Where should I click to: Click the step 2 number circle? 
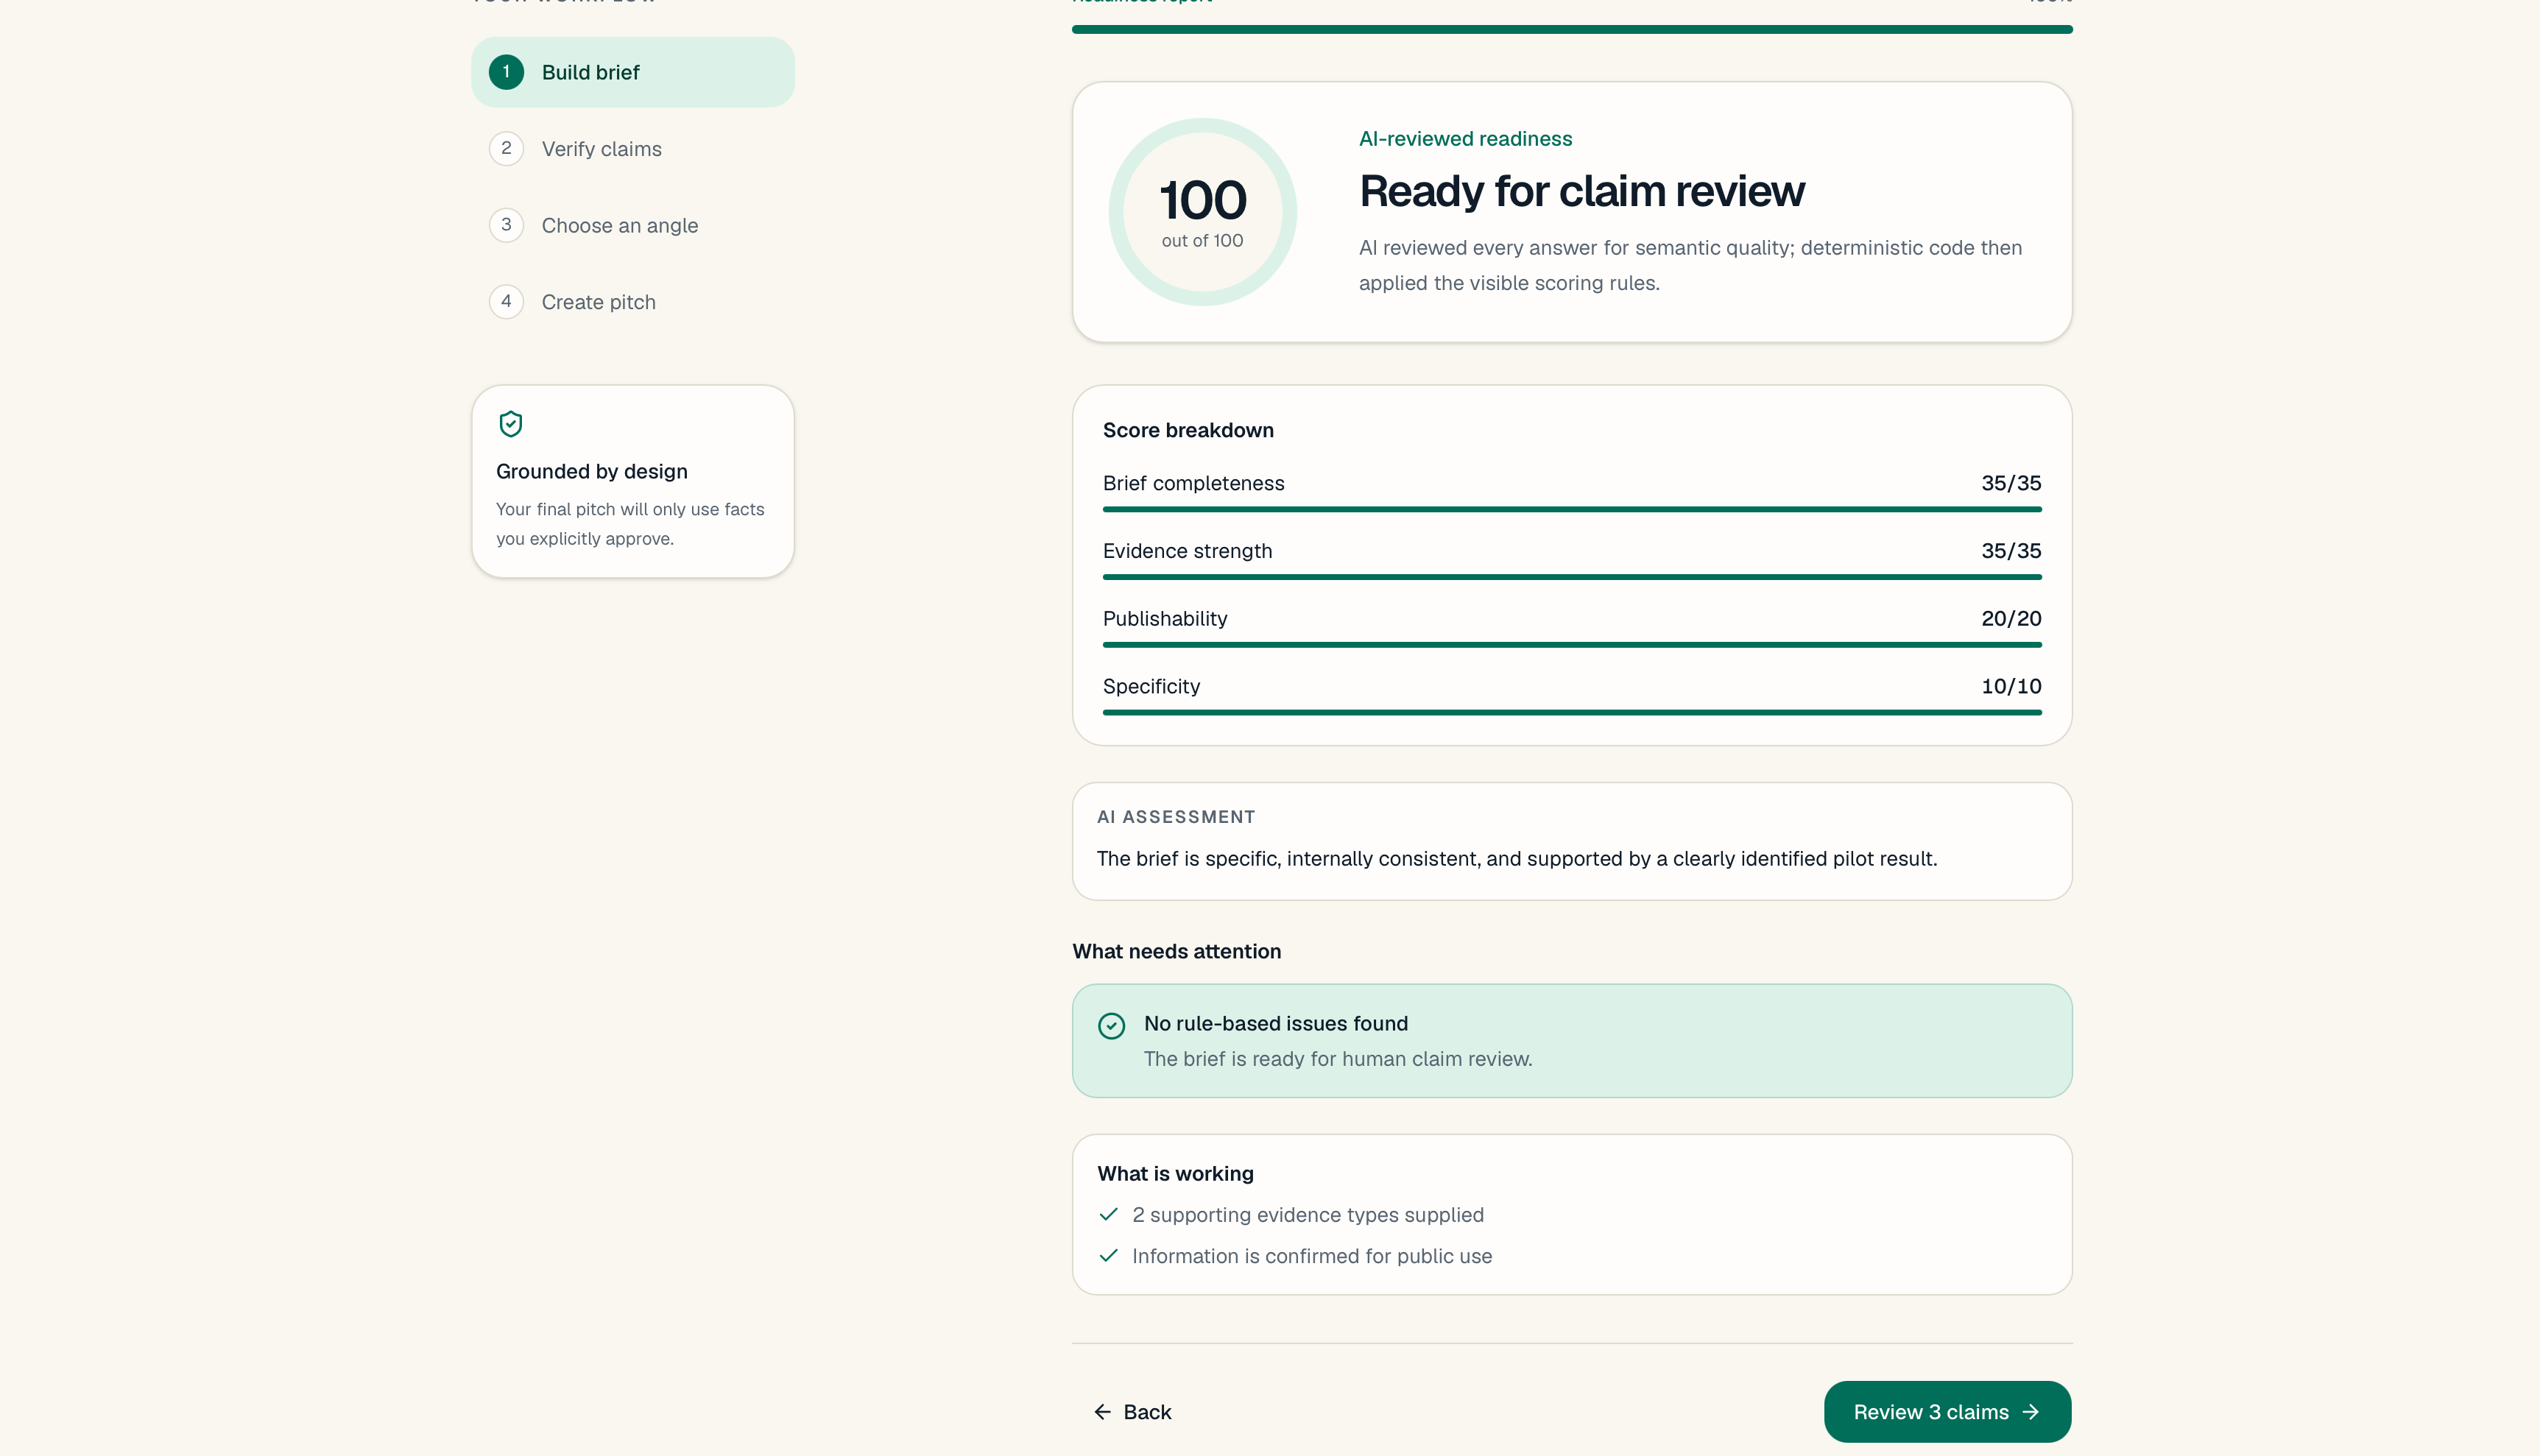(x=506, y=148)
